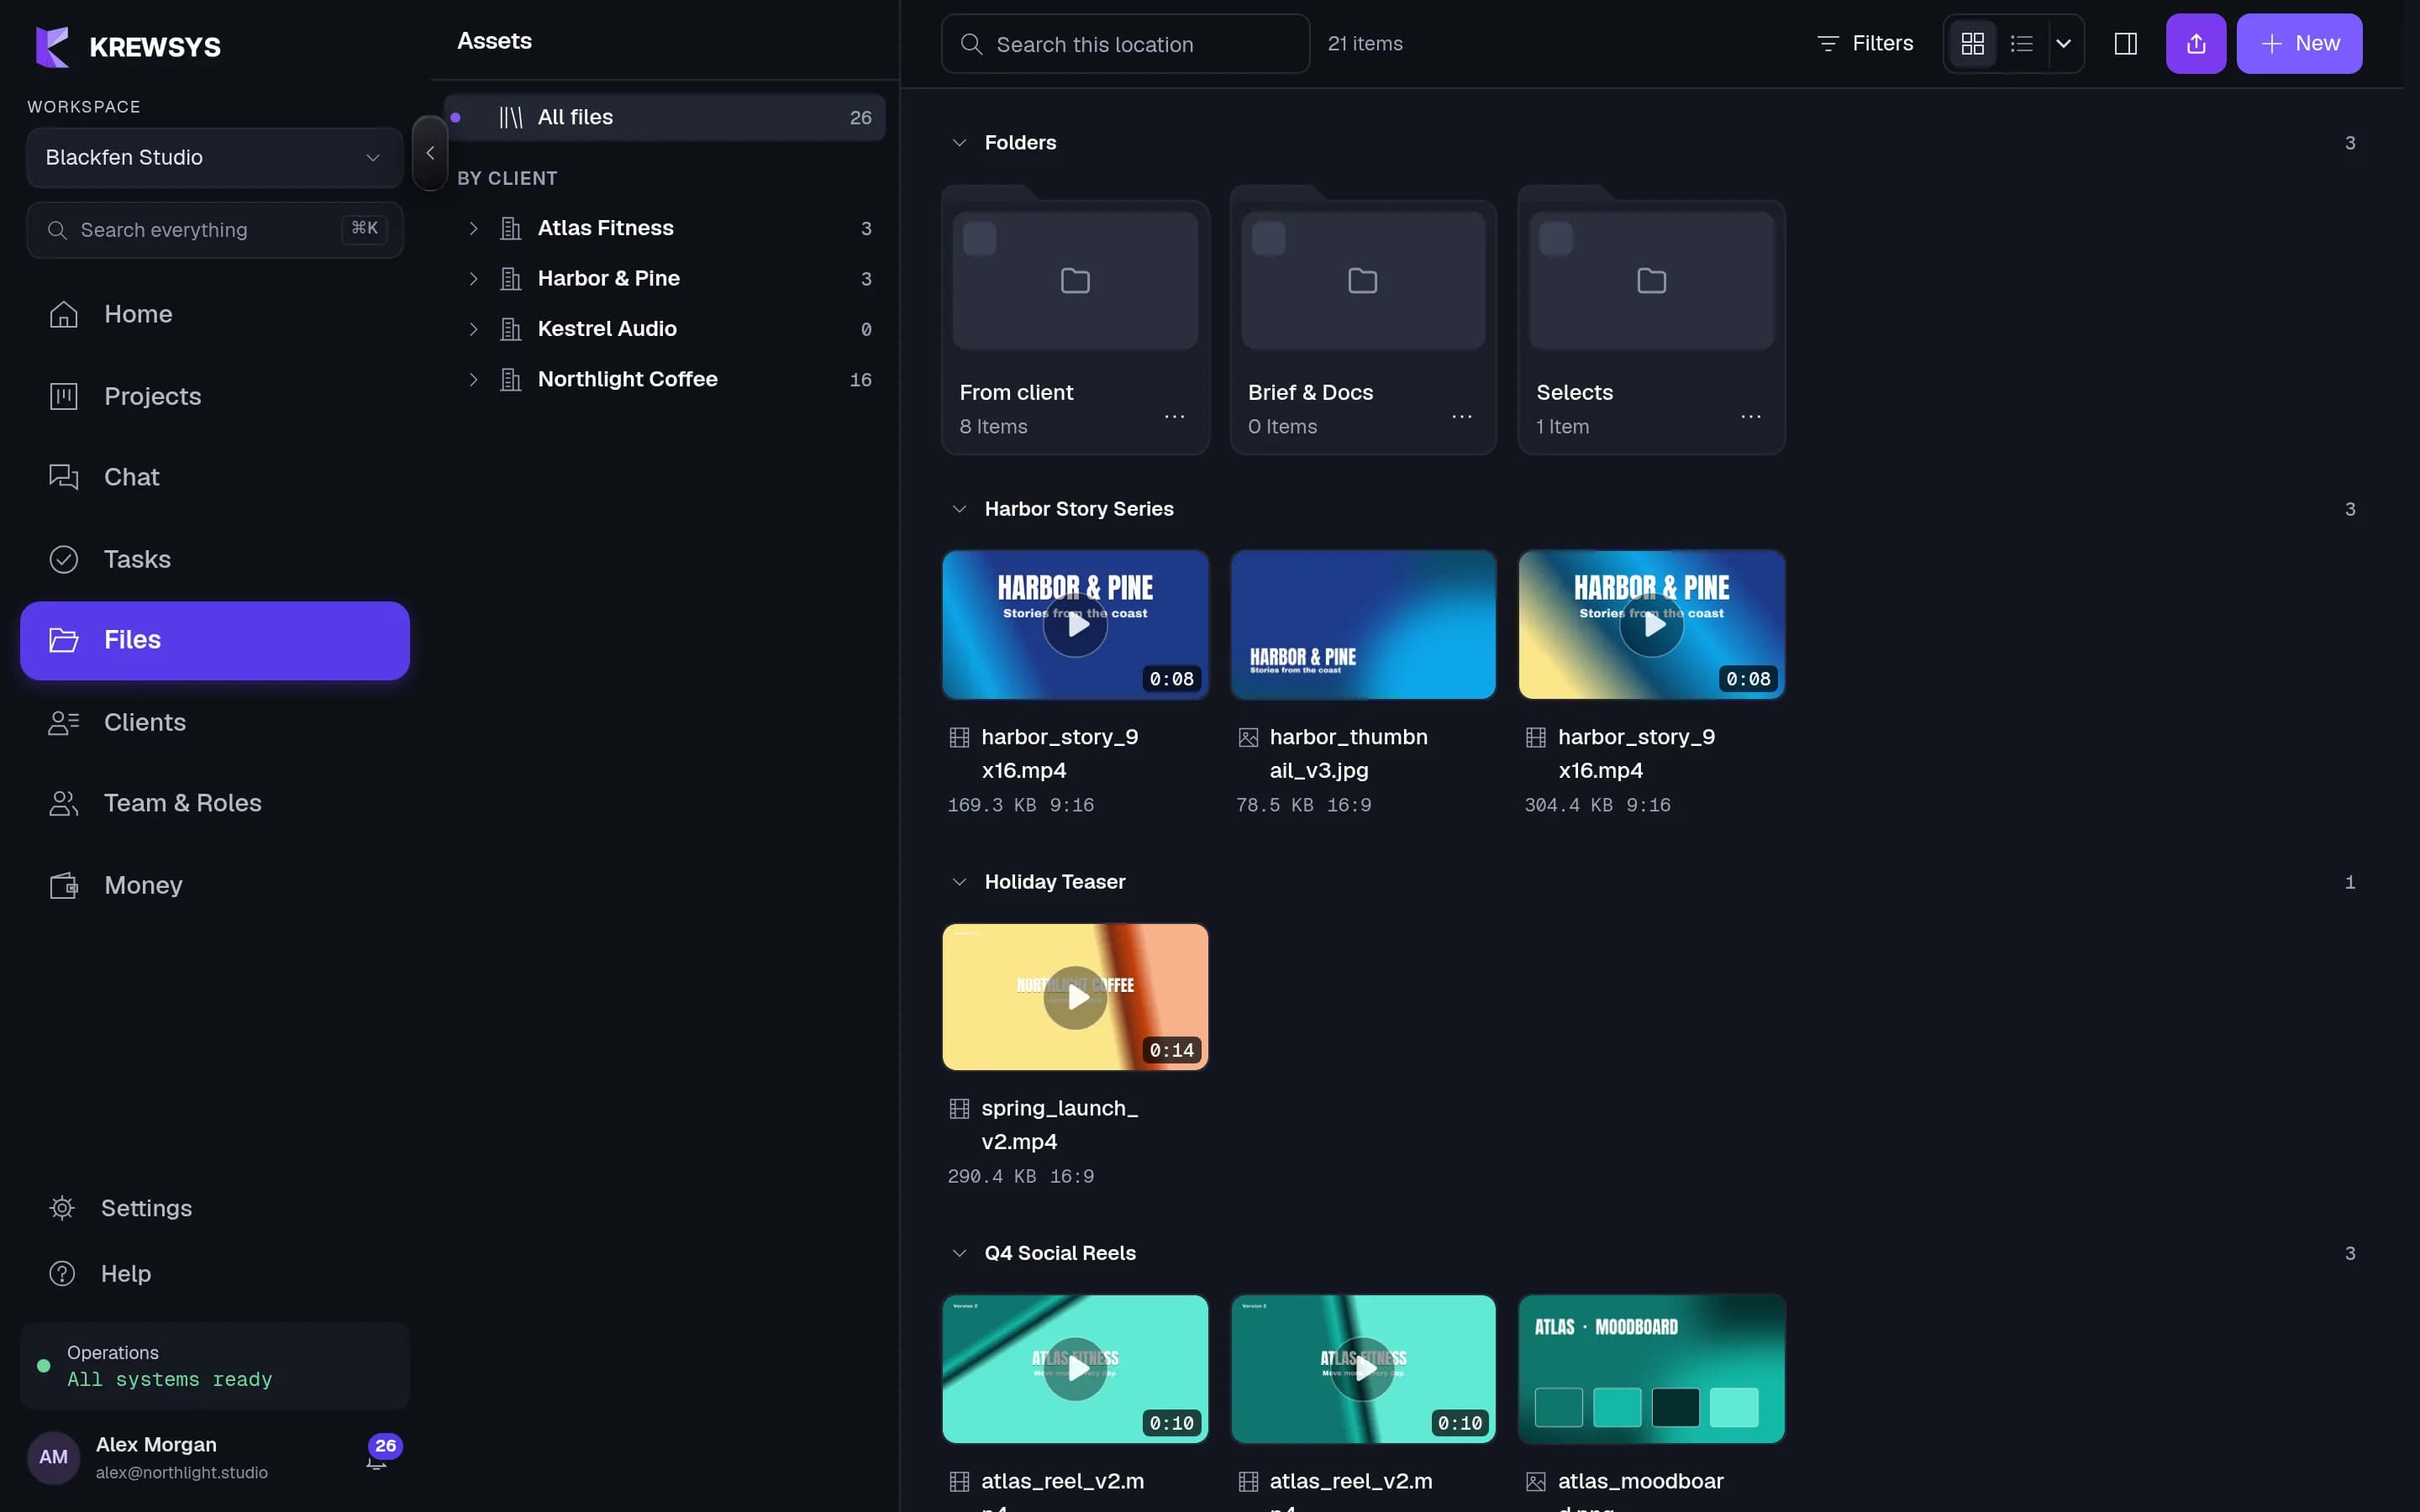Tick the Brief & Docs folder checkbox
This screenshot has height=1512, width=2420.
1268,239
